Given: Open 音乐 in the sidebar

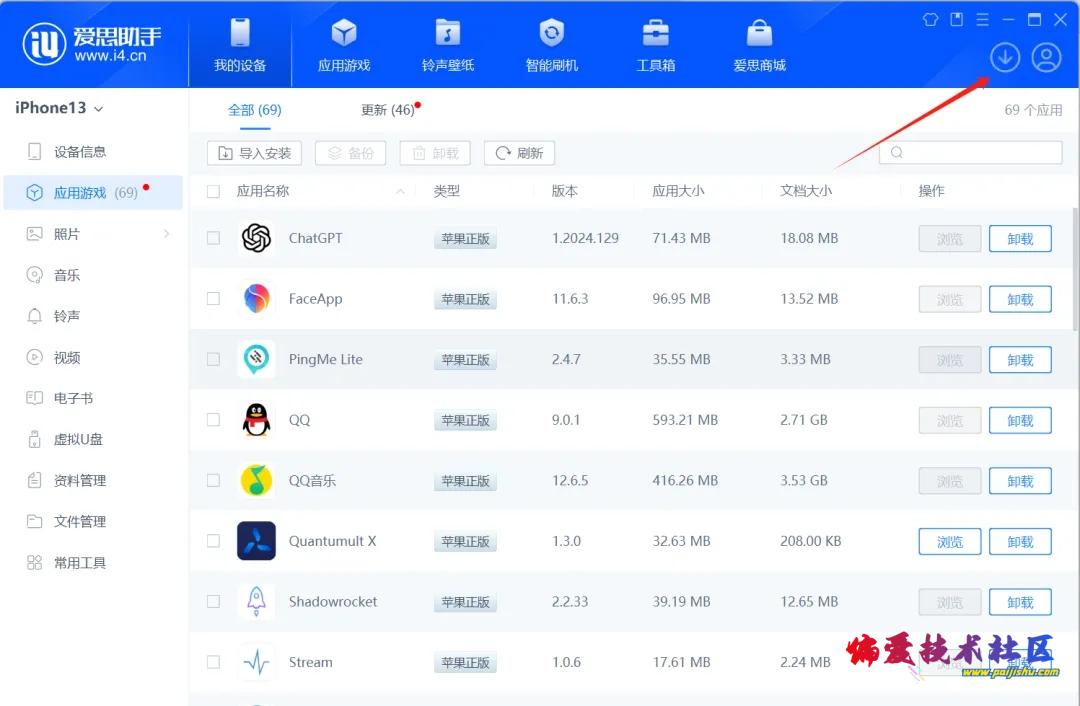Looking at the screenshot, I should click(93, 276).
